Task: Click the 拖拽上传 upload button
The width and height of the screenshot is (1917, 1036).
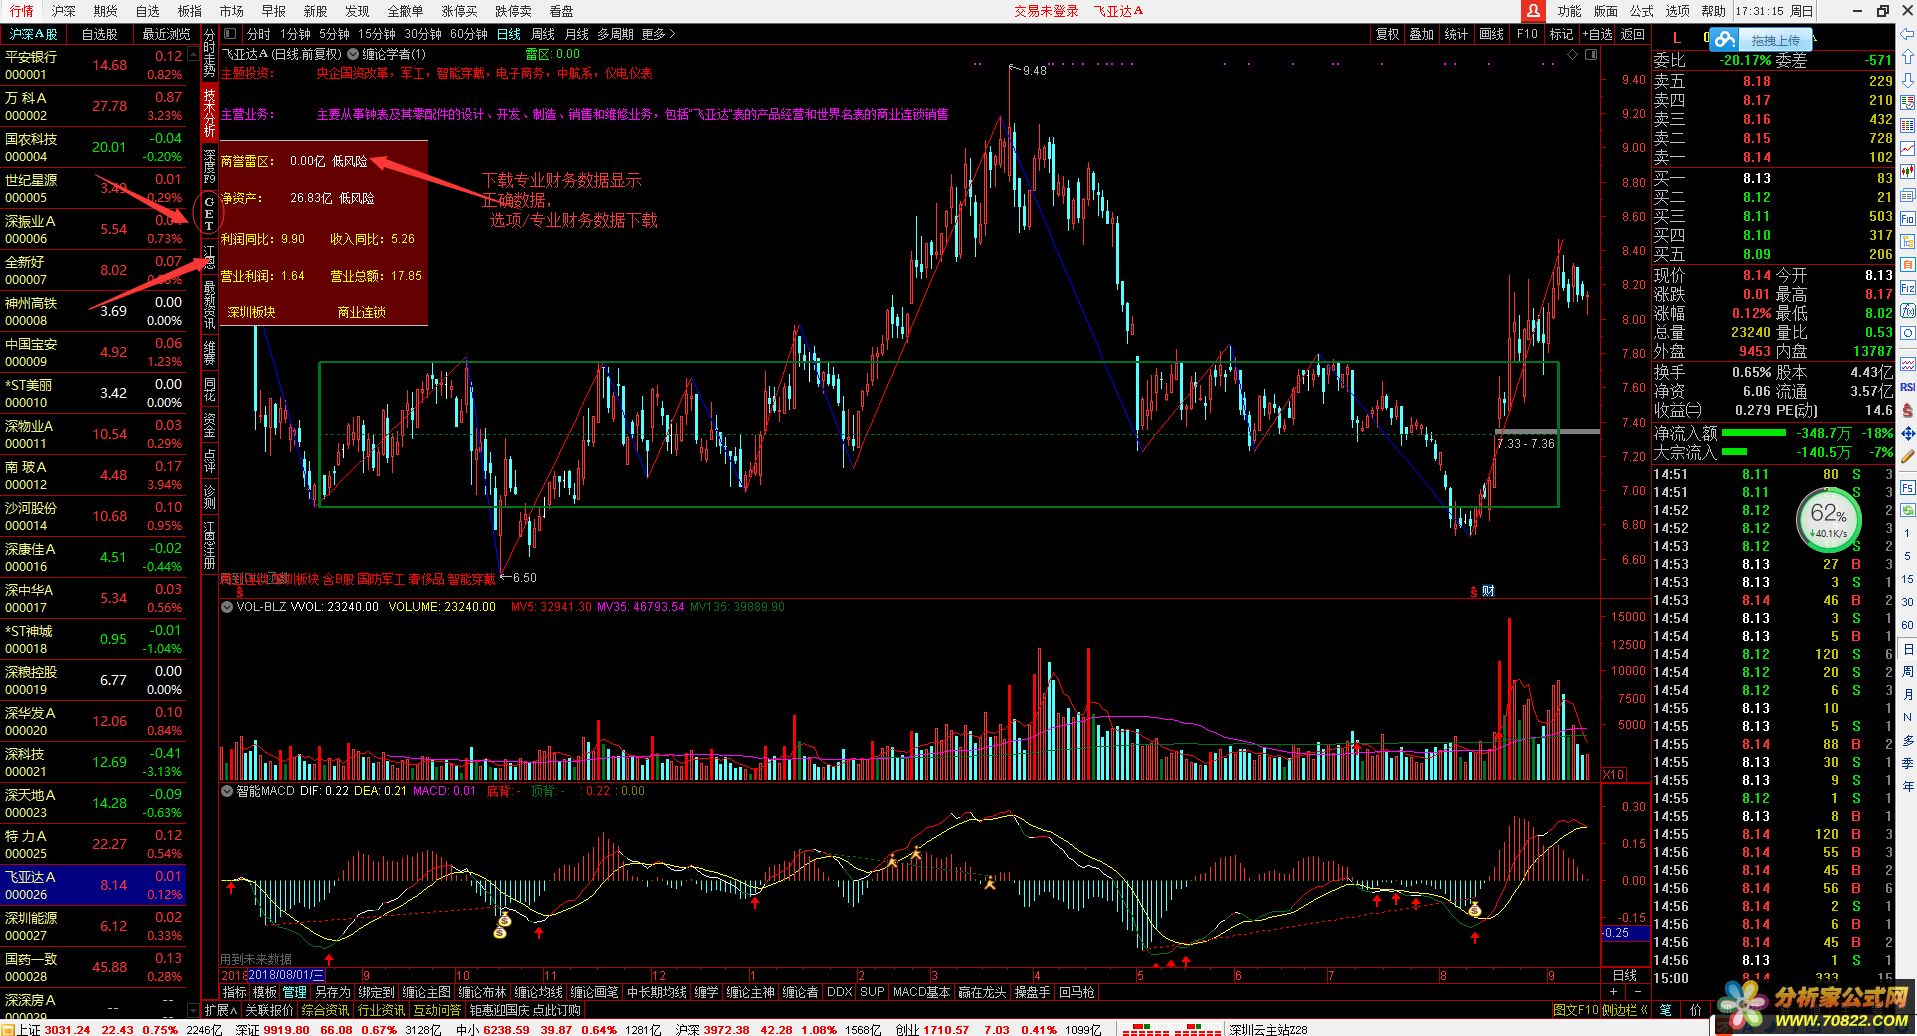Action: [1775, 41]
